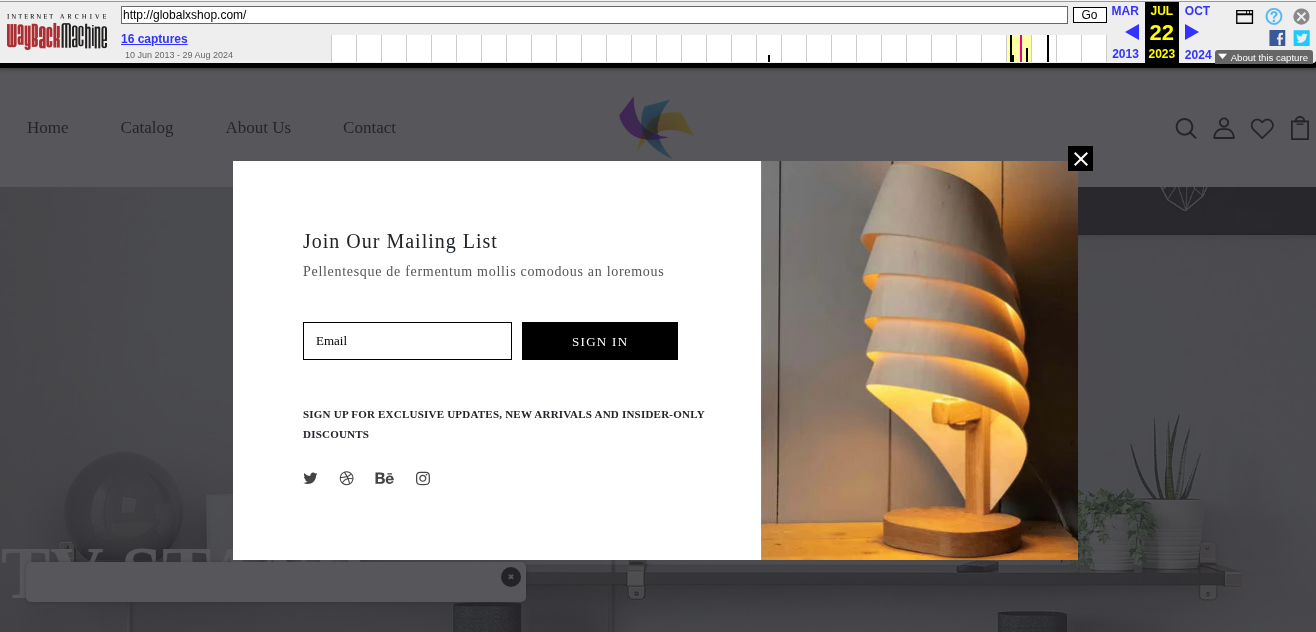
Task: Expand the About this capture dropdown
Action: [1263, 57]
